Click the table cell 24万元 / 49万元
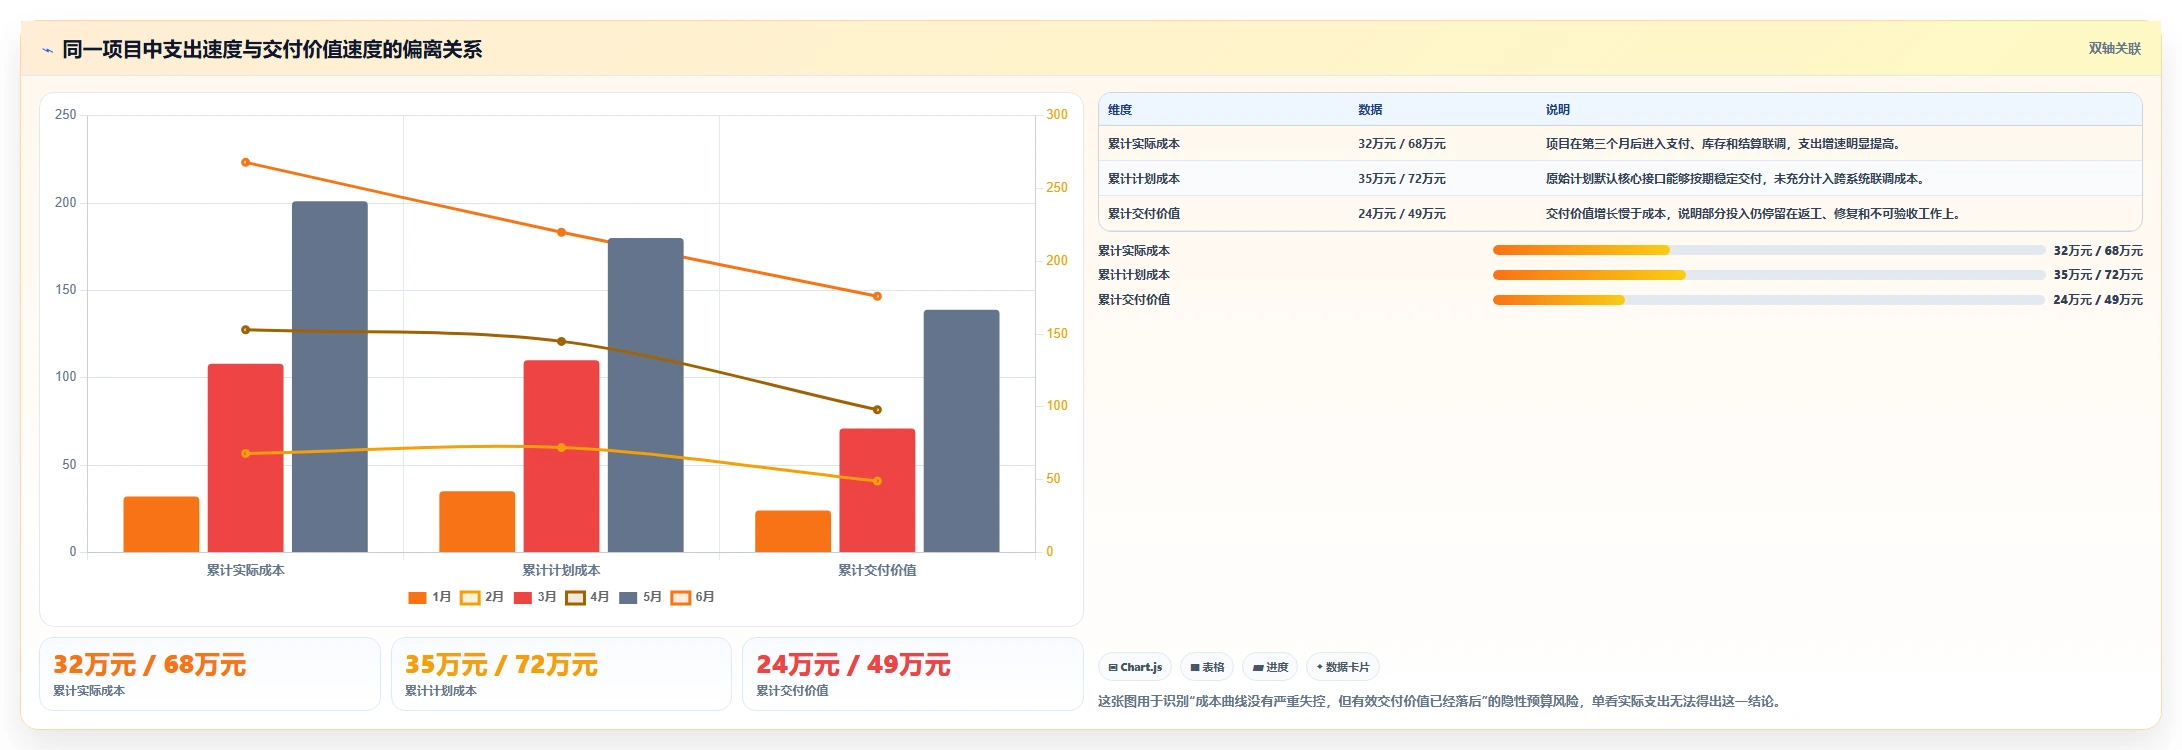2182x750 pixels. click(x=1402, y=214)
